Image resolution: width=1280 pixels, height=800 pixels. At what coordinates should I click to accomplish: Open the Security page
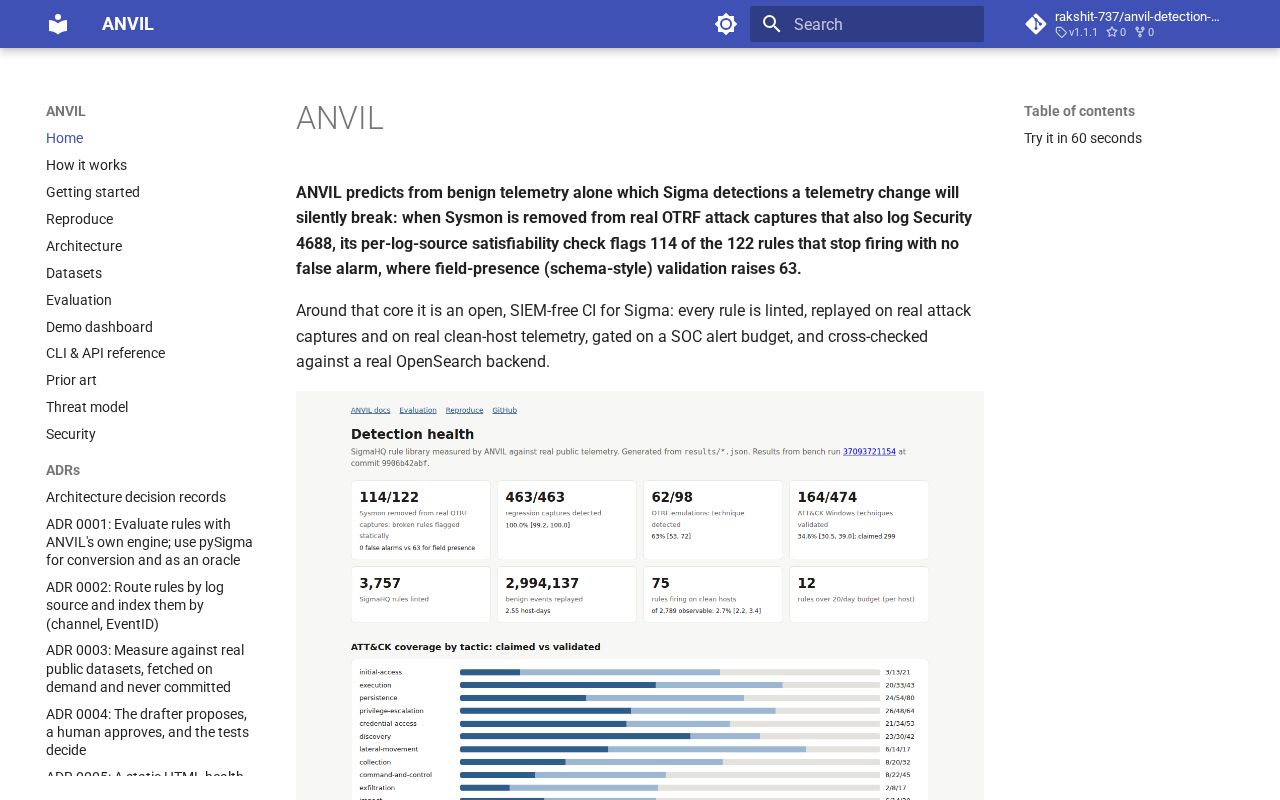click(x=71, y=434)
